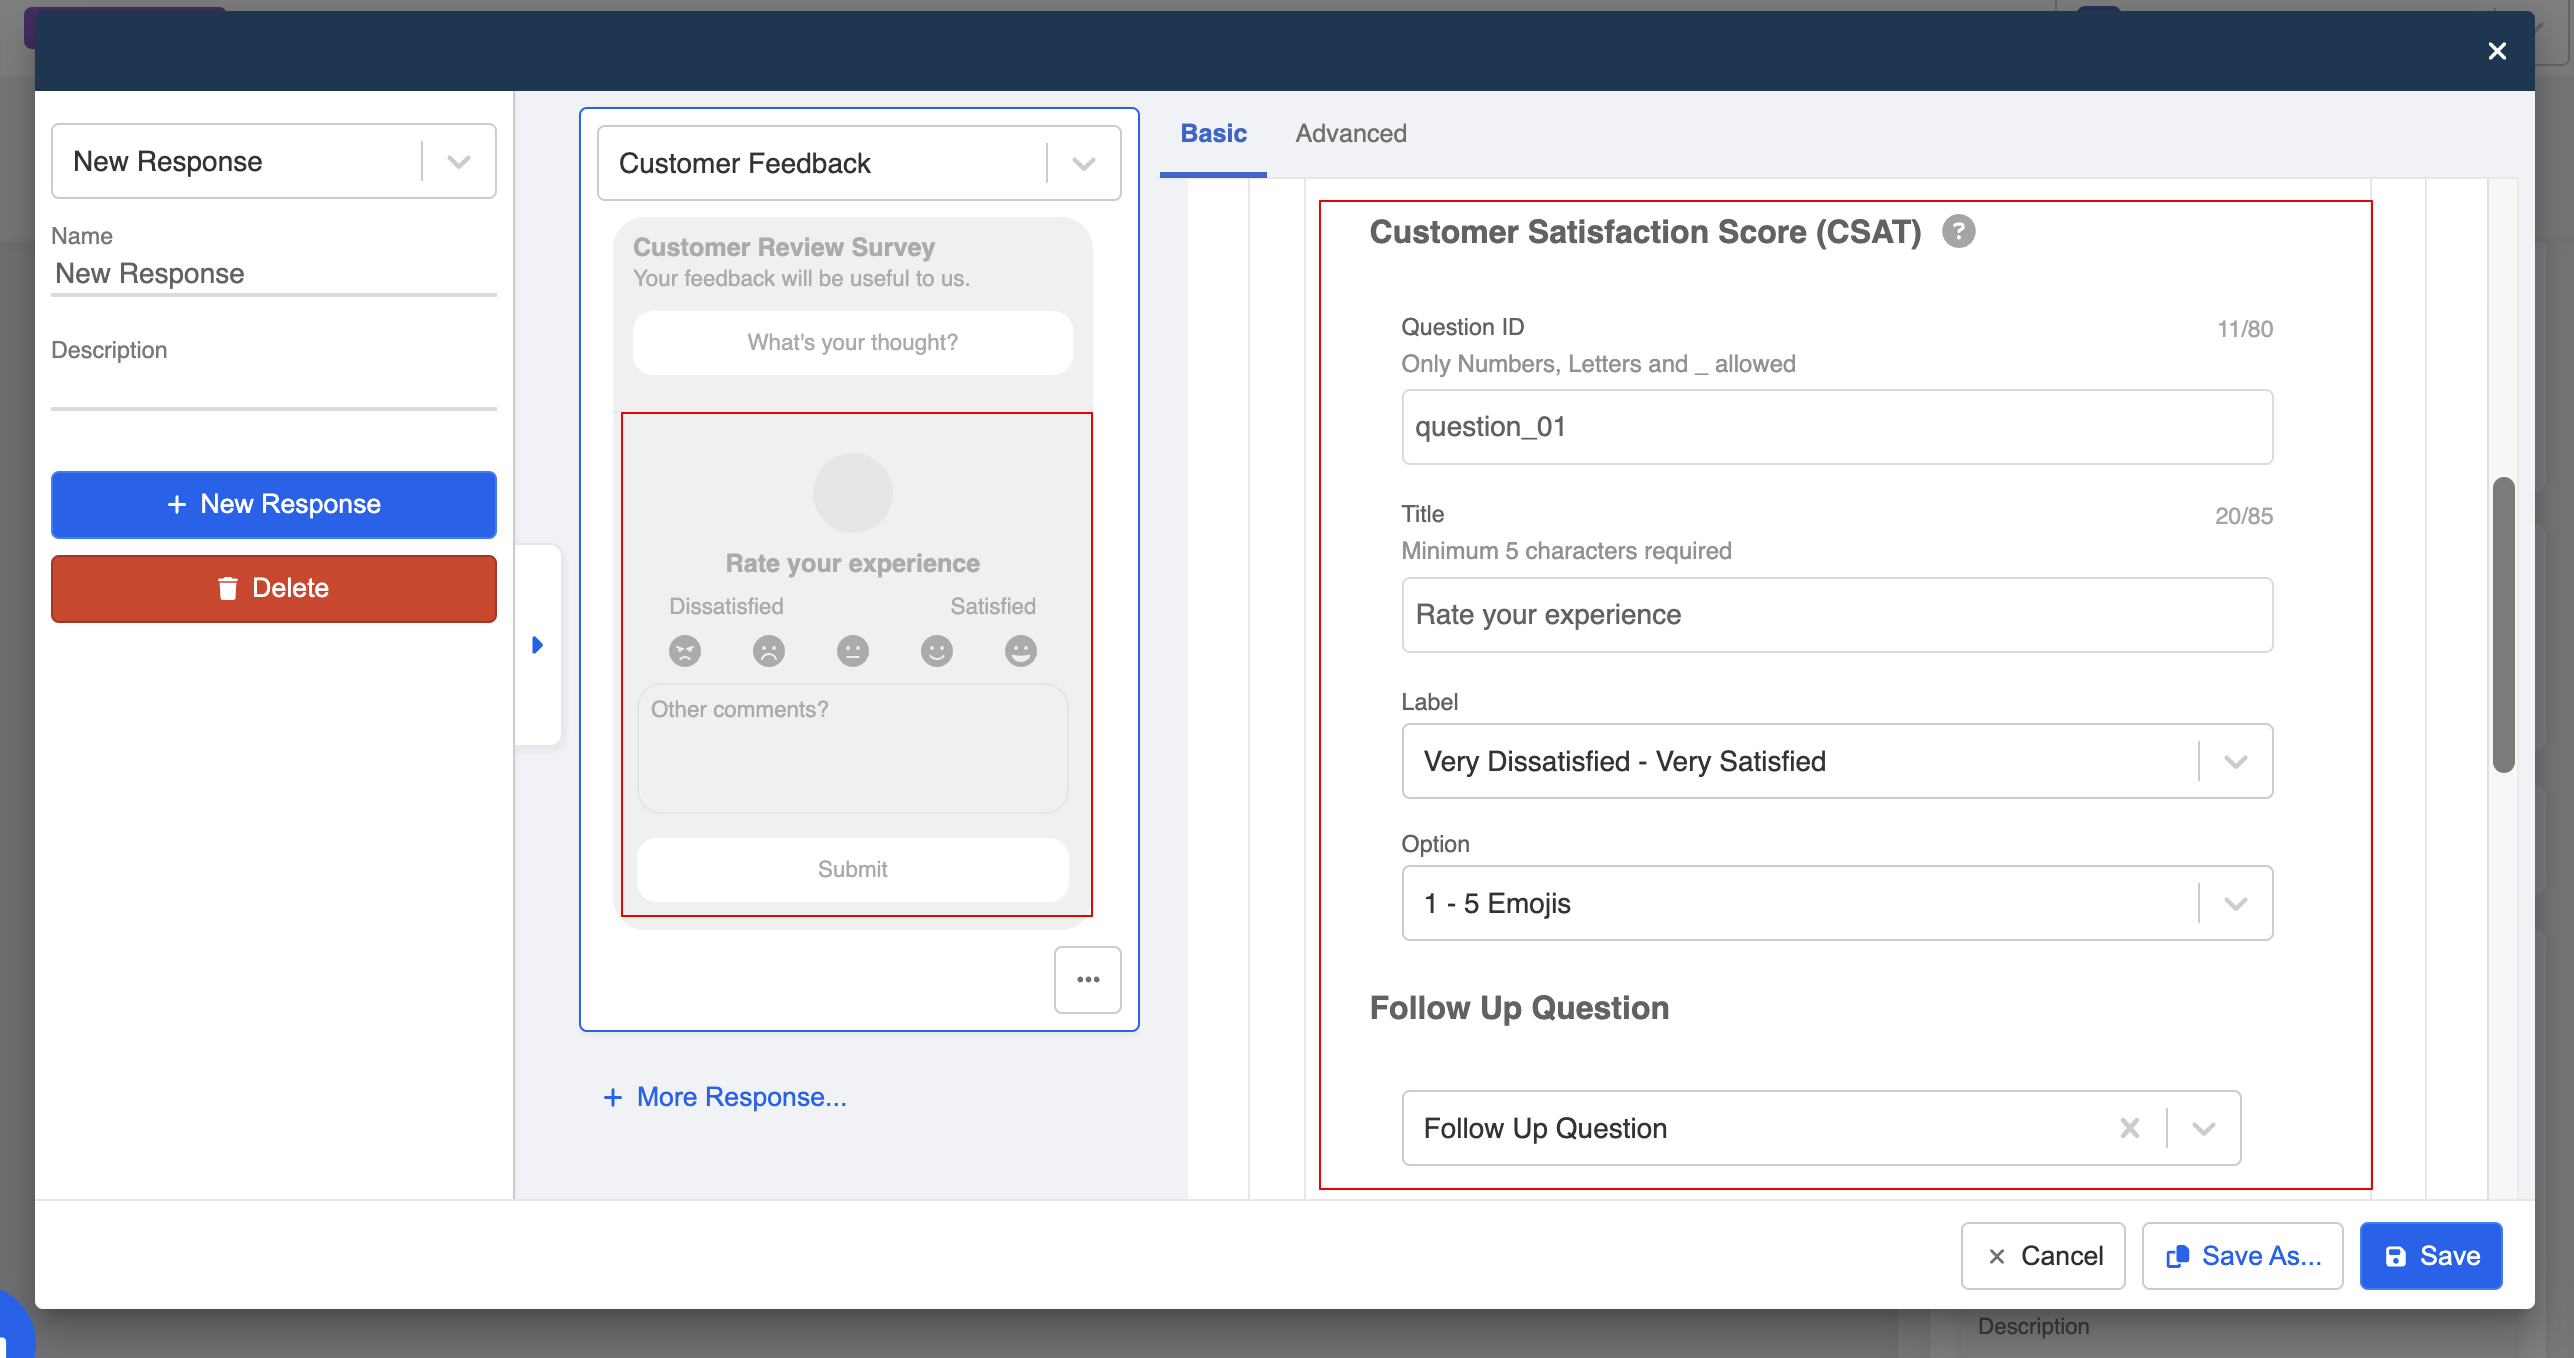Switch to the Advanced tab
The image size is (2574, 1358).
(1351, 133)
